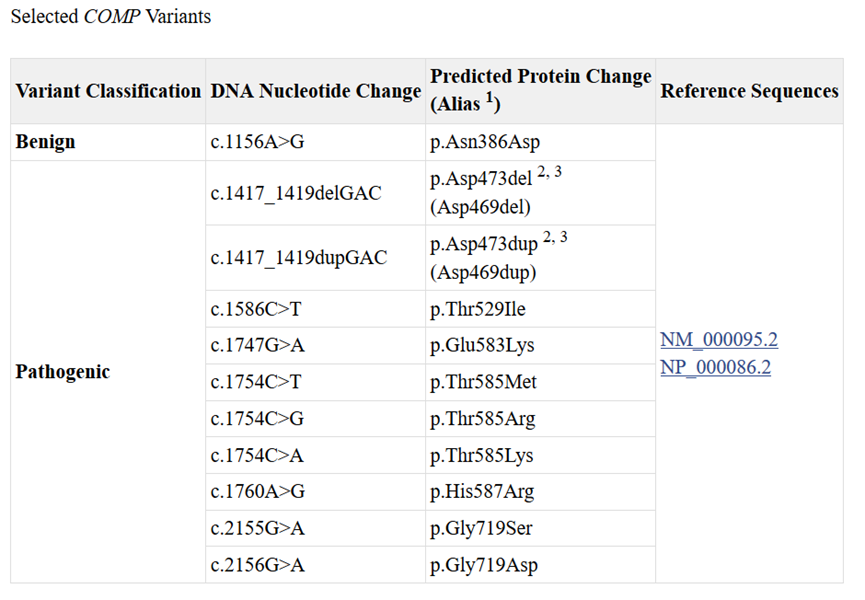Select the p.Glu583Lys protein change
Screen dimensions: 865x600
482,345
